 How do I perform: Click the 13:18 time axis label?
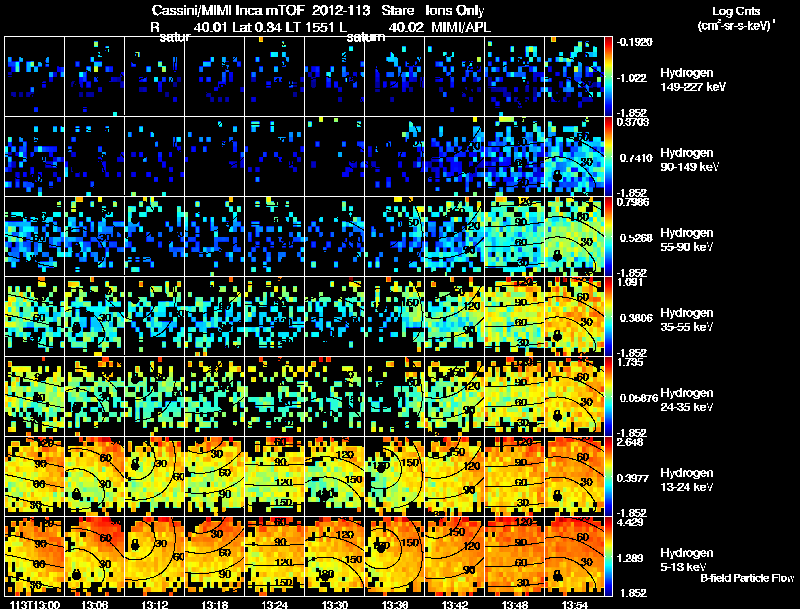click(215, 604)
